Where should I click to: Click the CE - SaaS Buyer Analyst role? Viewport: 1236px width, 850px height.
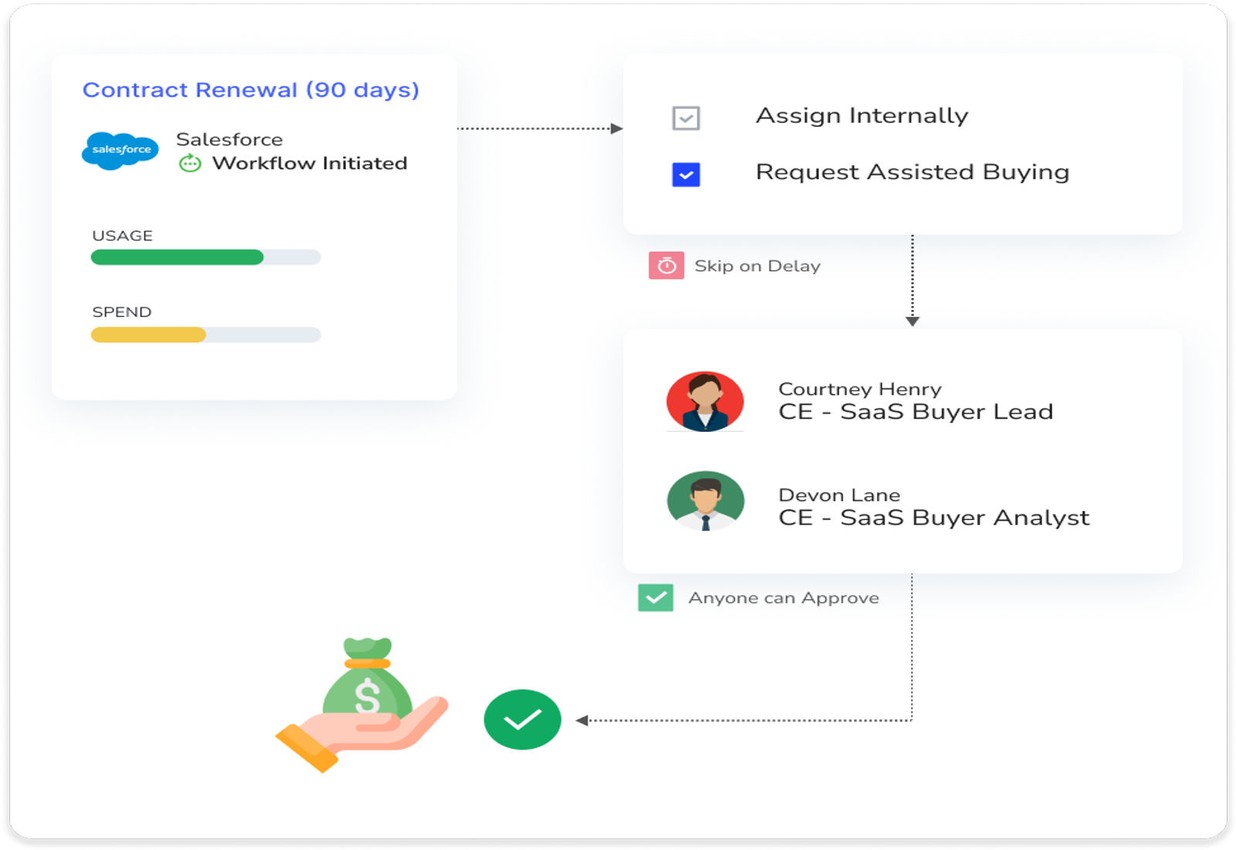[933, 518]
